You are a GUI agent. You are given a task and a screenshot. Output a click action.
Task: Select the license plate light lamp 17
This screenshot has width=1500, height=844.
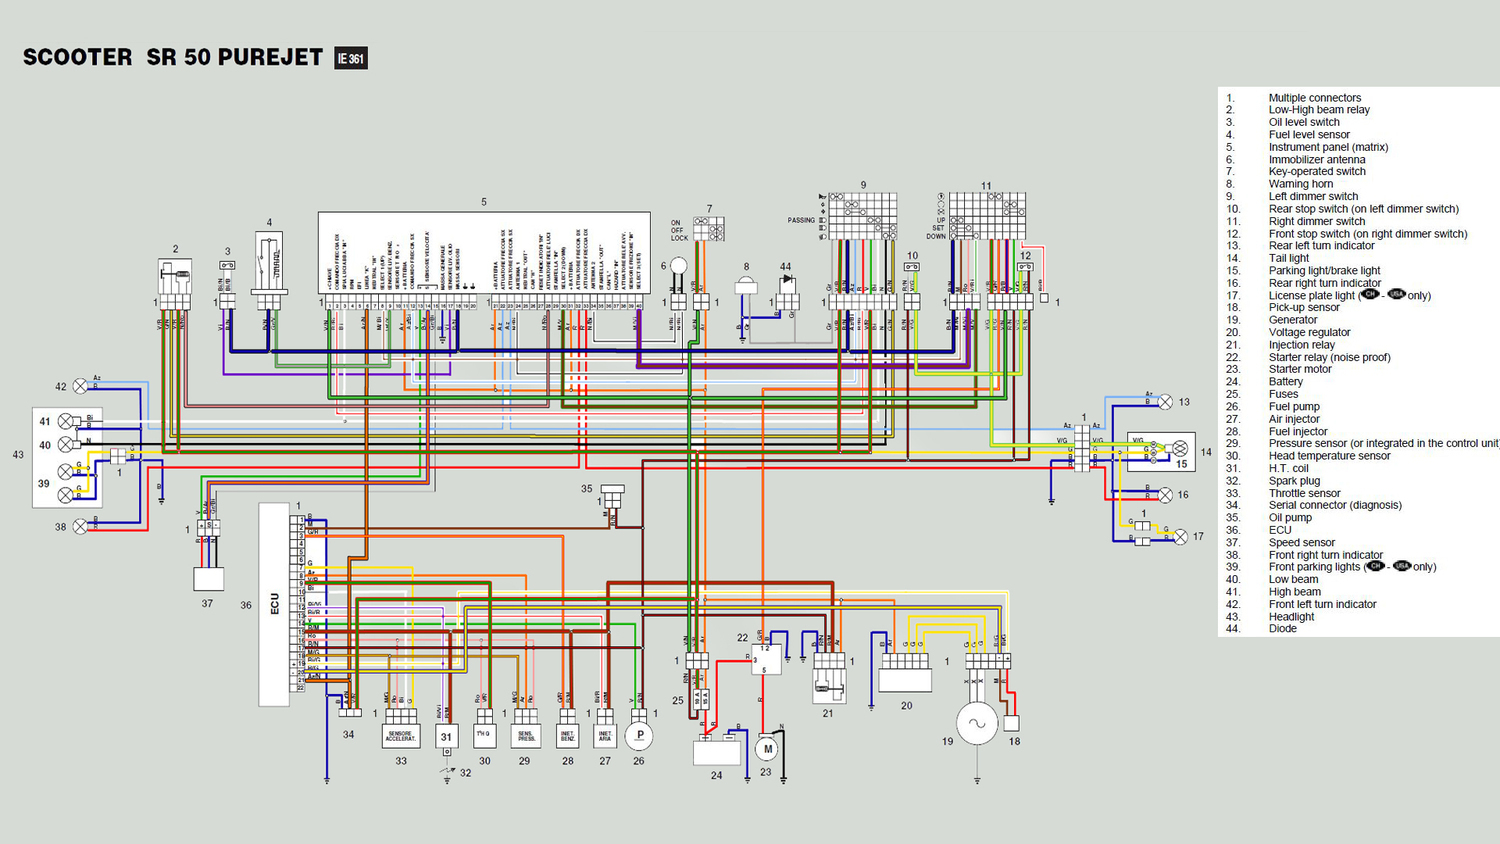(x=1181, y=537)
